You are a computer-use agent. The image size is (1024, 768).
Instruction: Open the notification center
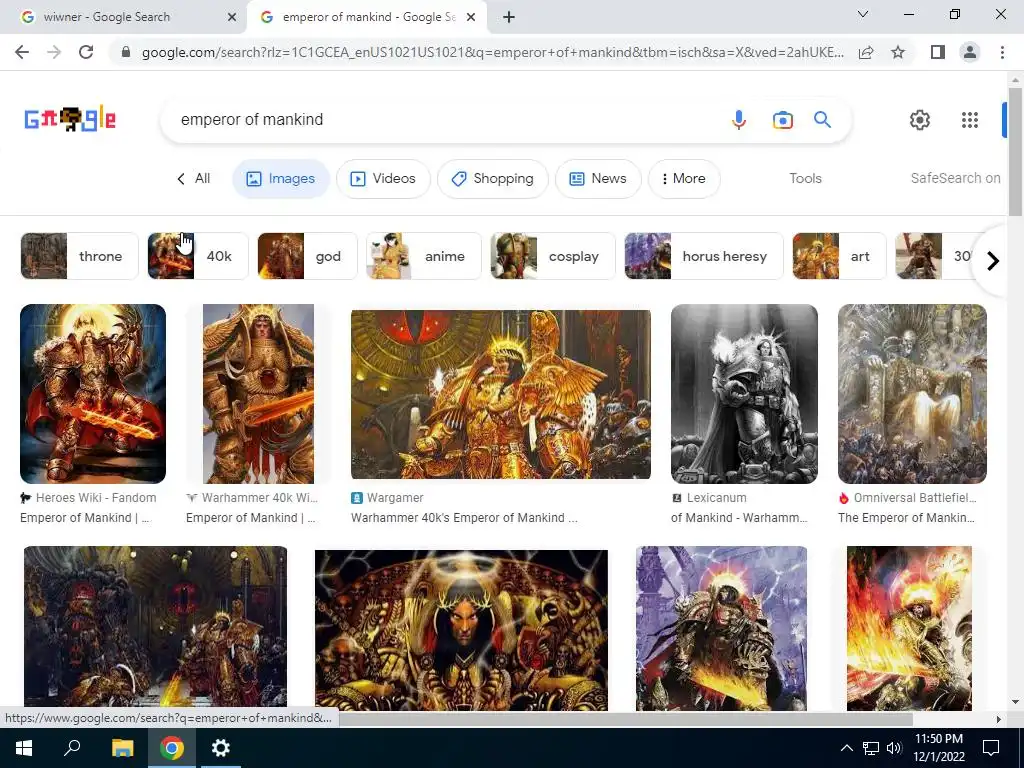pos(991,748)
